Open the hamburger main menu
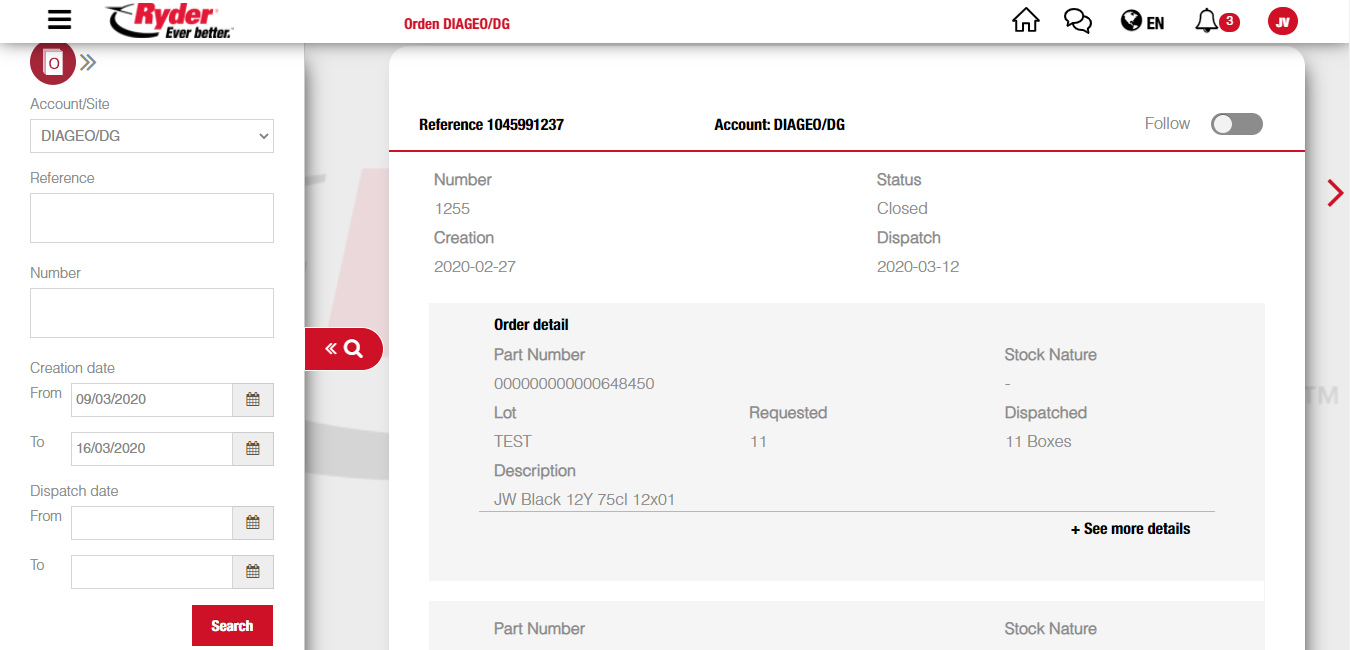Screen dimensions: 1350x650 tap(59, 20)
